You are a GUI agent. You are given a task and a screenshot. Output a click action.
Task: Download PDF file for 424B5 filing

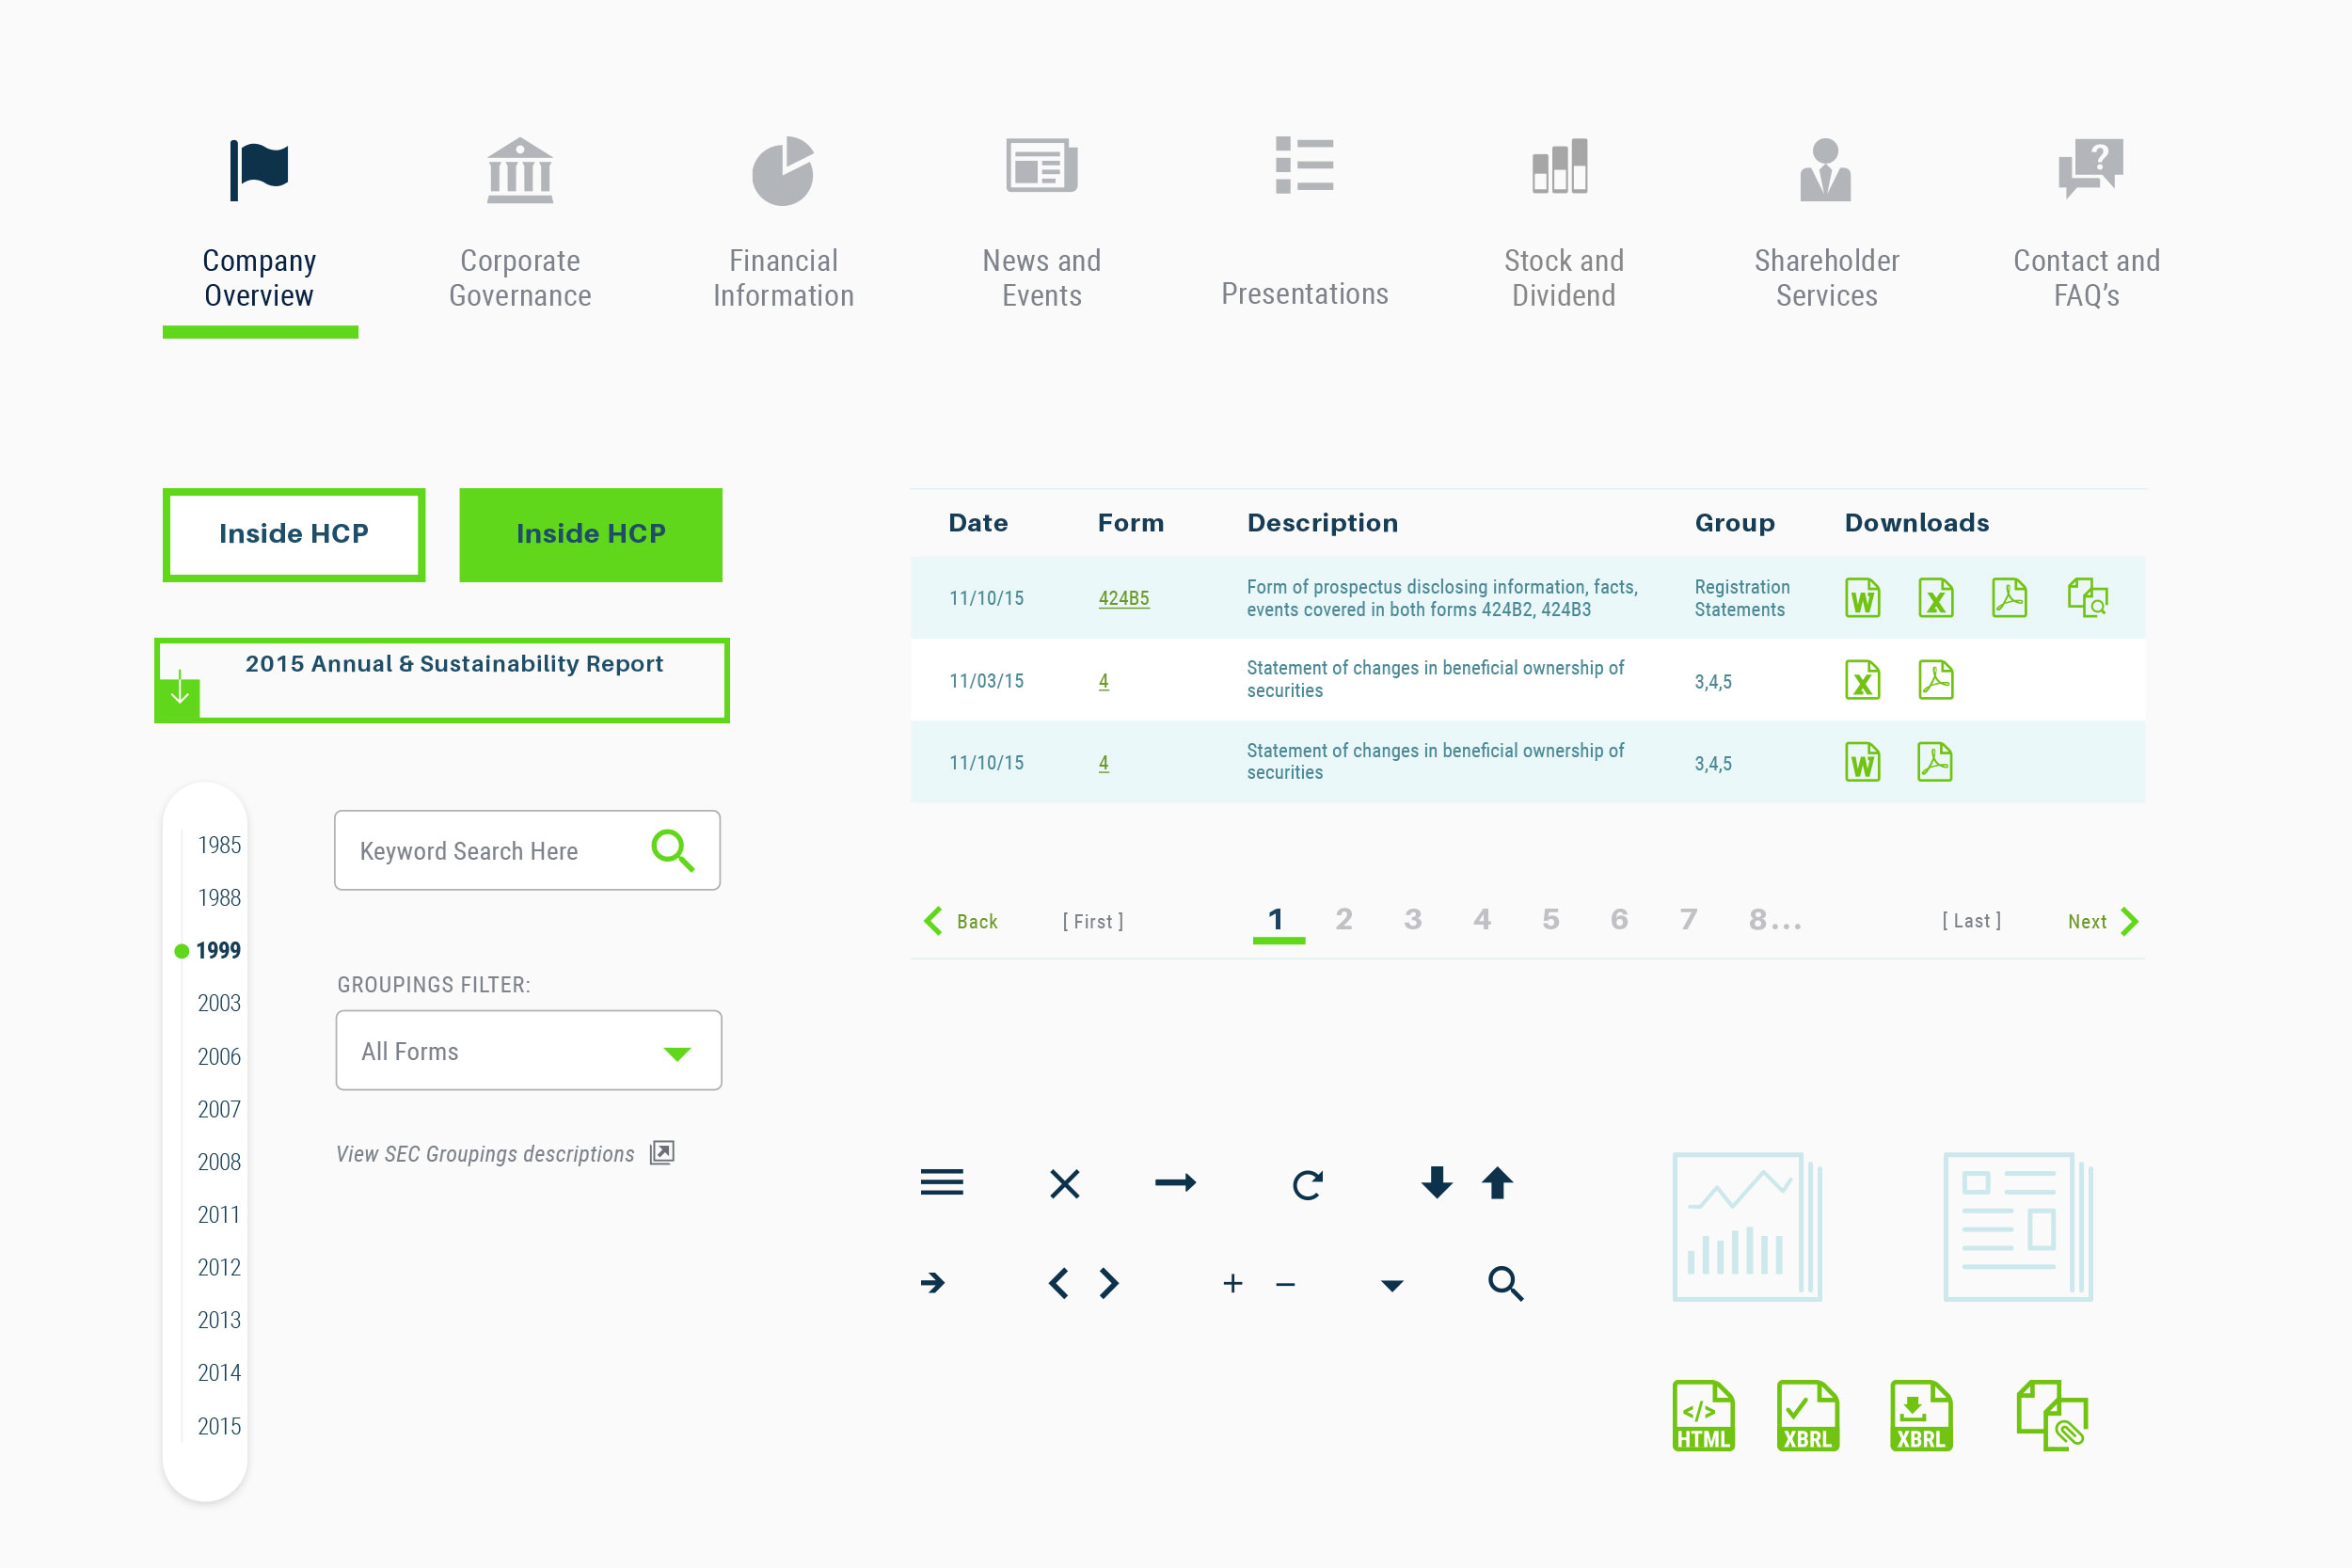[2009, 598]
